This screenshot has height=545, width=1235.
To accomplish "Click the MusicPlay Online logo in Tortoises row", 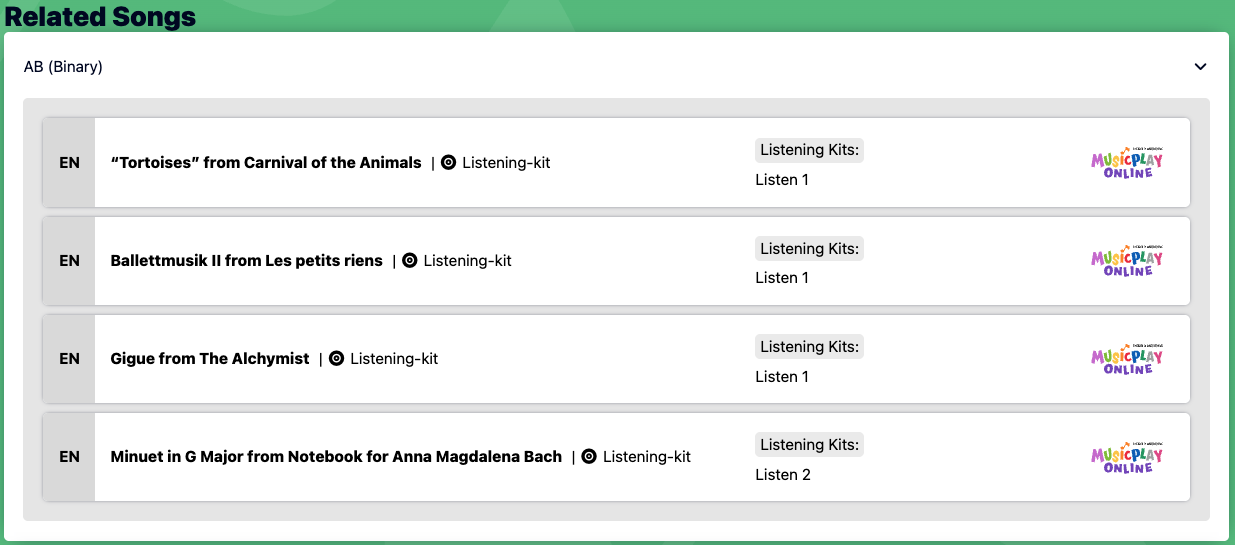I will [x=1127, y=163].
